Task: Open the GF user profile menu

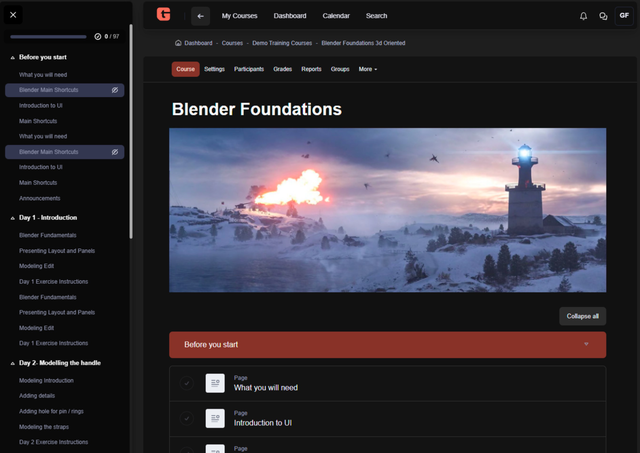Action: [x=624, y=16]
